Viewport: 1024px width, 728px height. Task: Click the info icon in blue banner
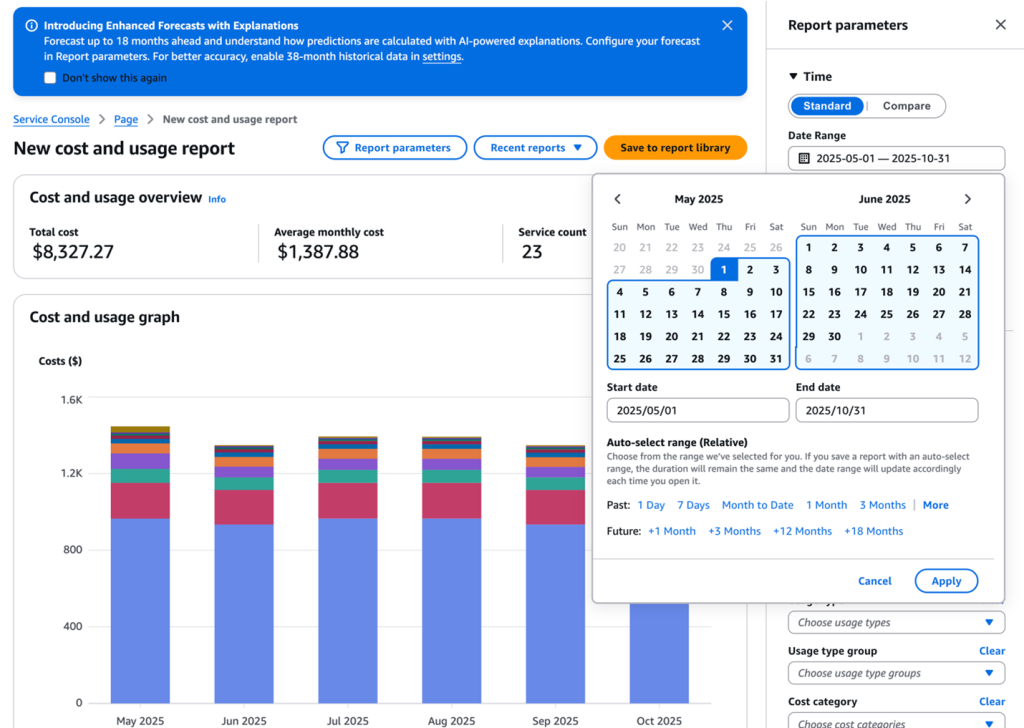pyautogui.click(x=32, y=25)
